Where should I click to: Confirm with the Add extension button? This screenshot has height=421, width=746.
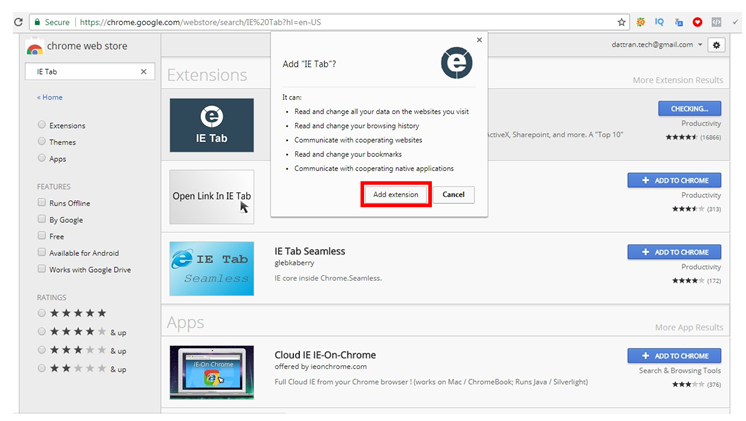(x=395, y=194)
